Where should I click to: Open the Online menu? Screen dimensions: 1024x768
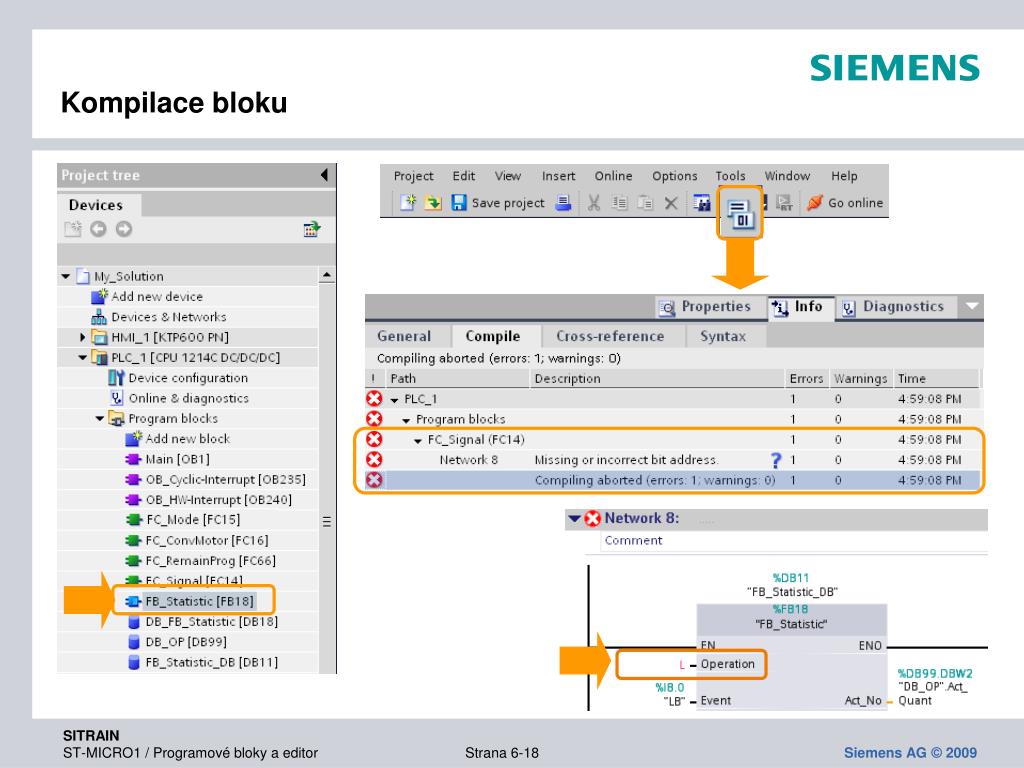613,176
